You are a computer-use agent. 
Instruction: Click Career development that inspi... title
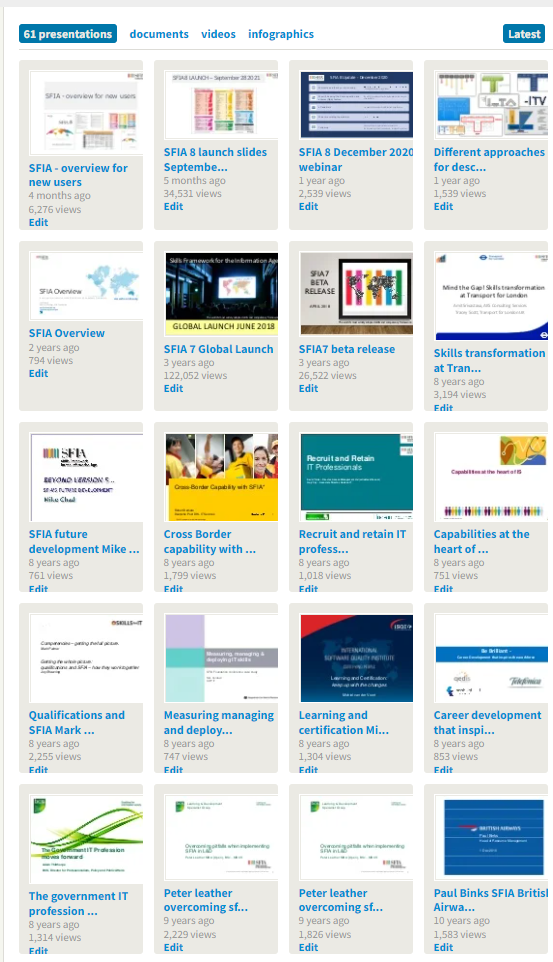[x=487, y=723]
